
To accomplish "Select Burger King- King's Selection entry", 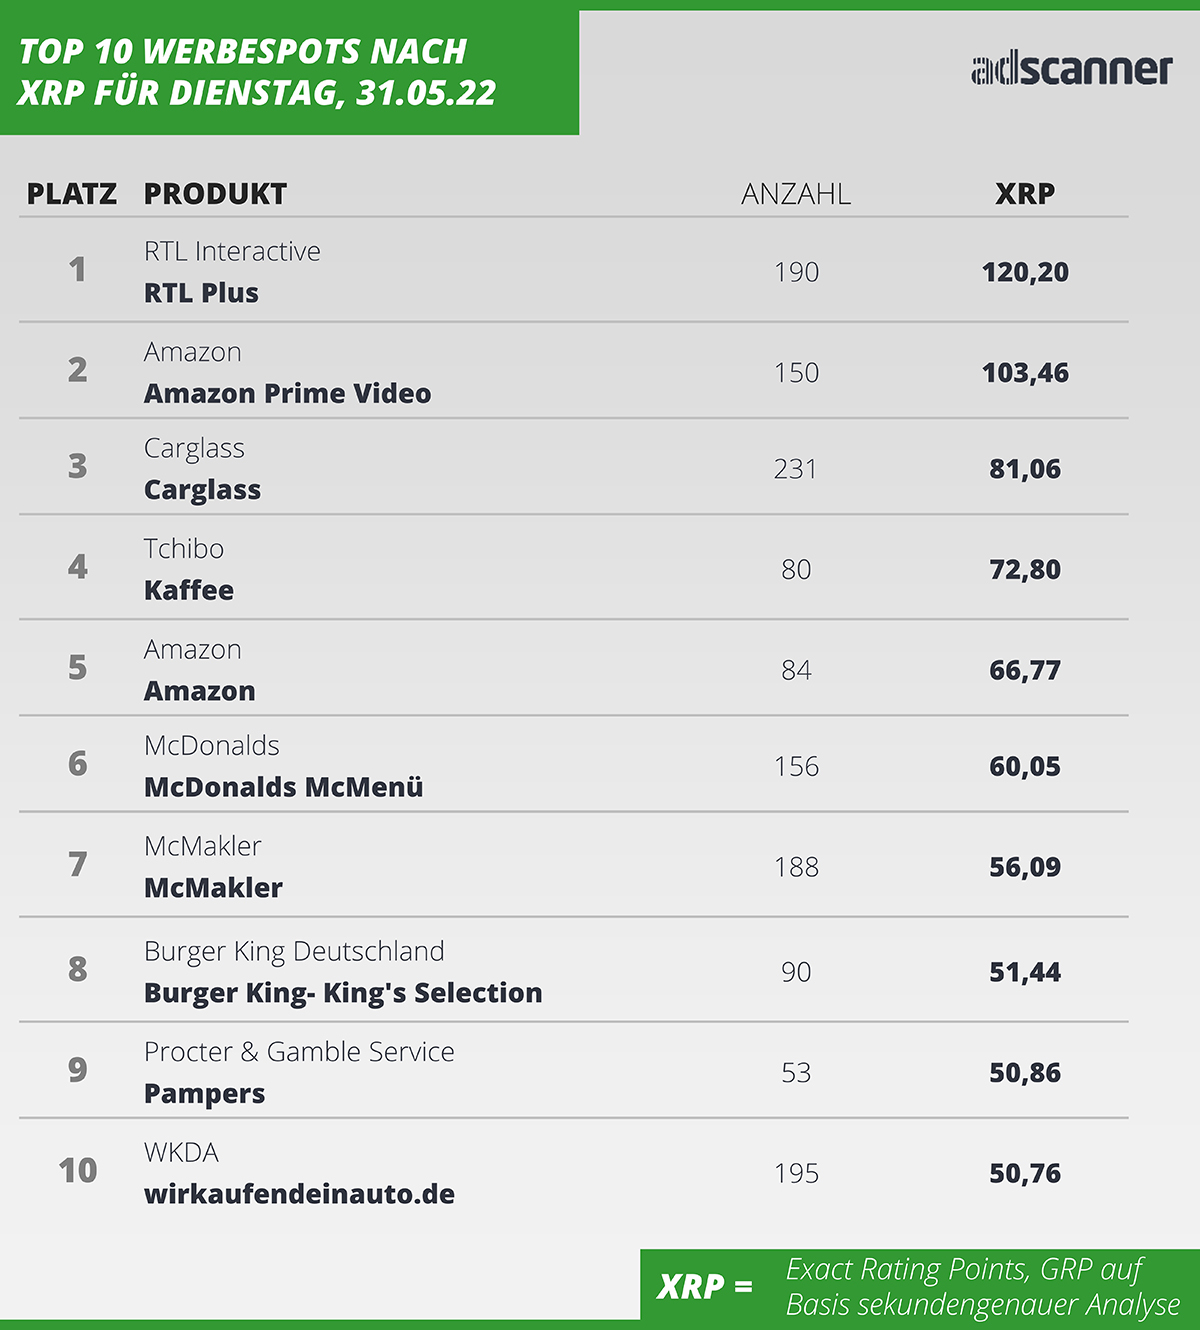I will [343, 993].
